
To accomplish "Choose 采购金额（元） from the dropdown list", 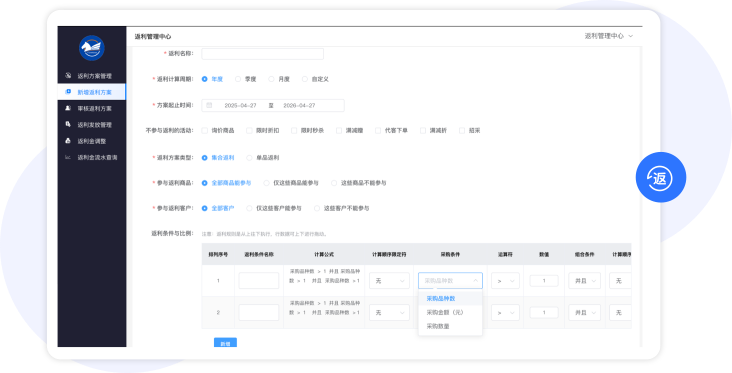I will (450, 312).
